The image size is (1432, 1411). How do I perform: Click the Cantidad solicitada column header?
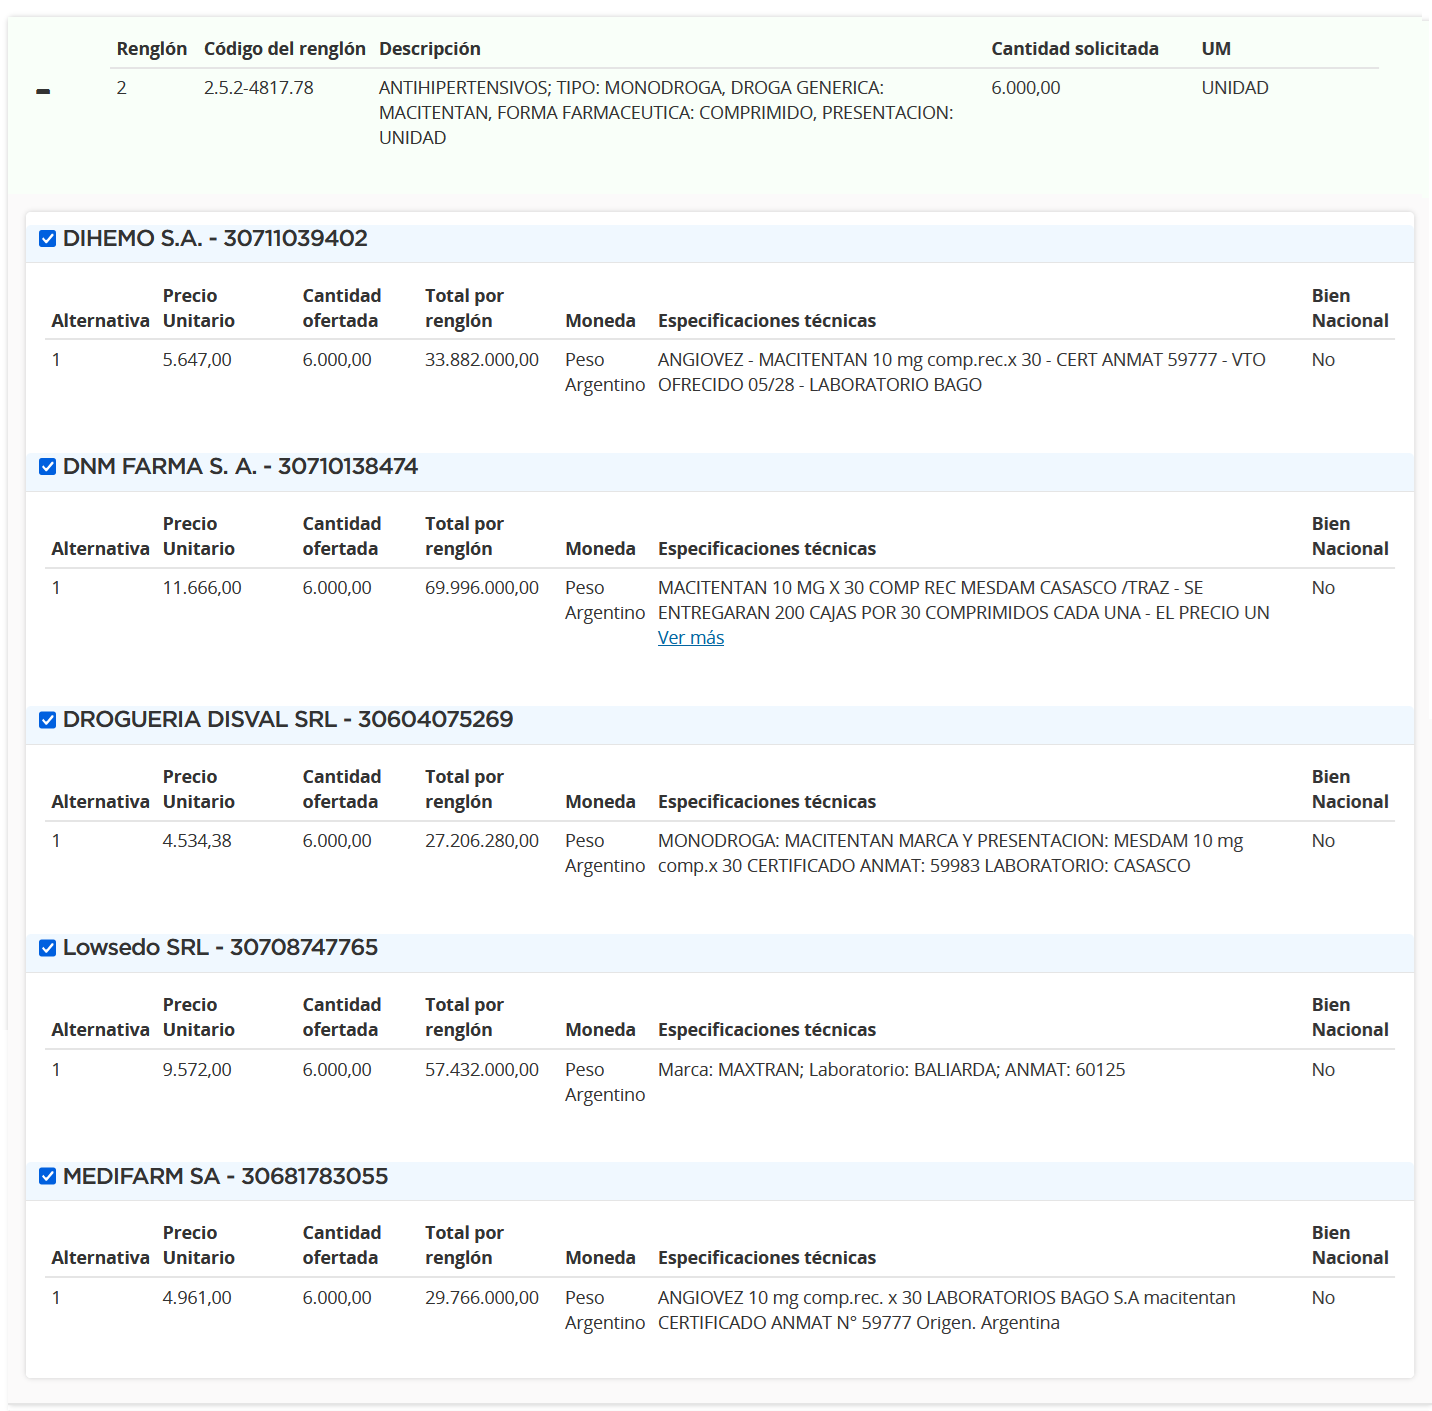1075,49
